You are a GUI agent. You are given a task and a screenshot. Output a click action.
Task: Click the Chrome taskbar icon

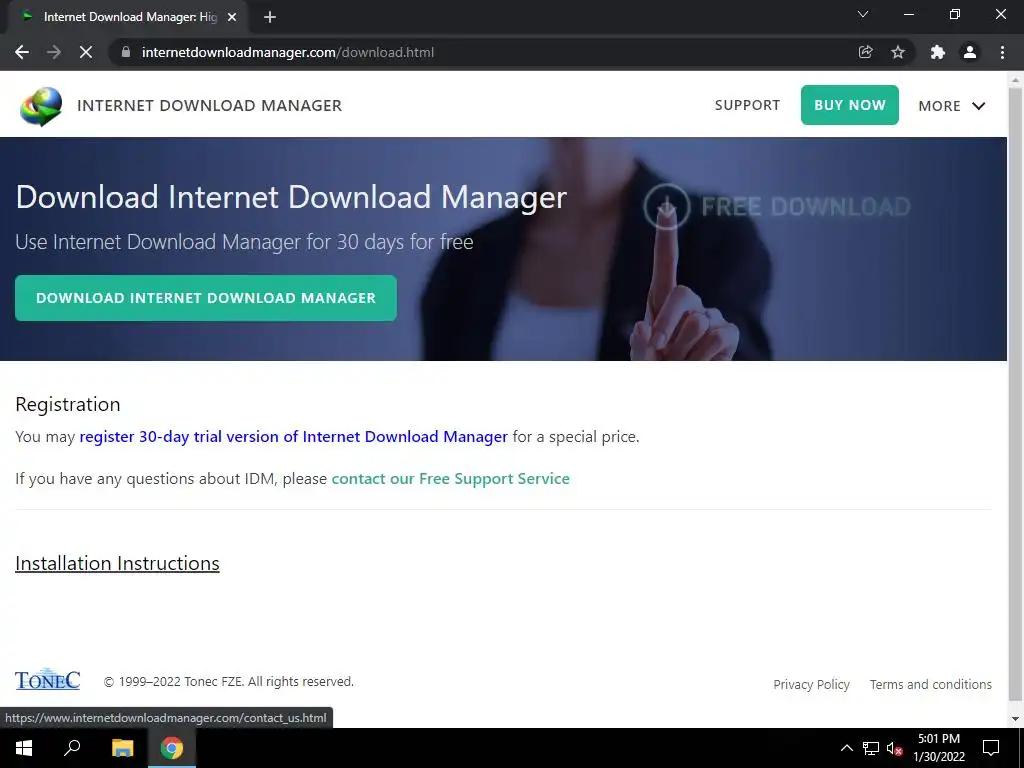click(x=172, y=748)
